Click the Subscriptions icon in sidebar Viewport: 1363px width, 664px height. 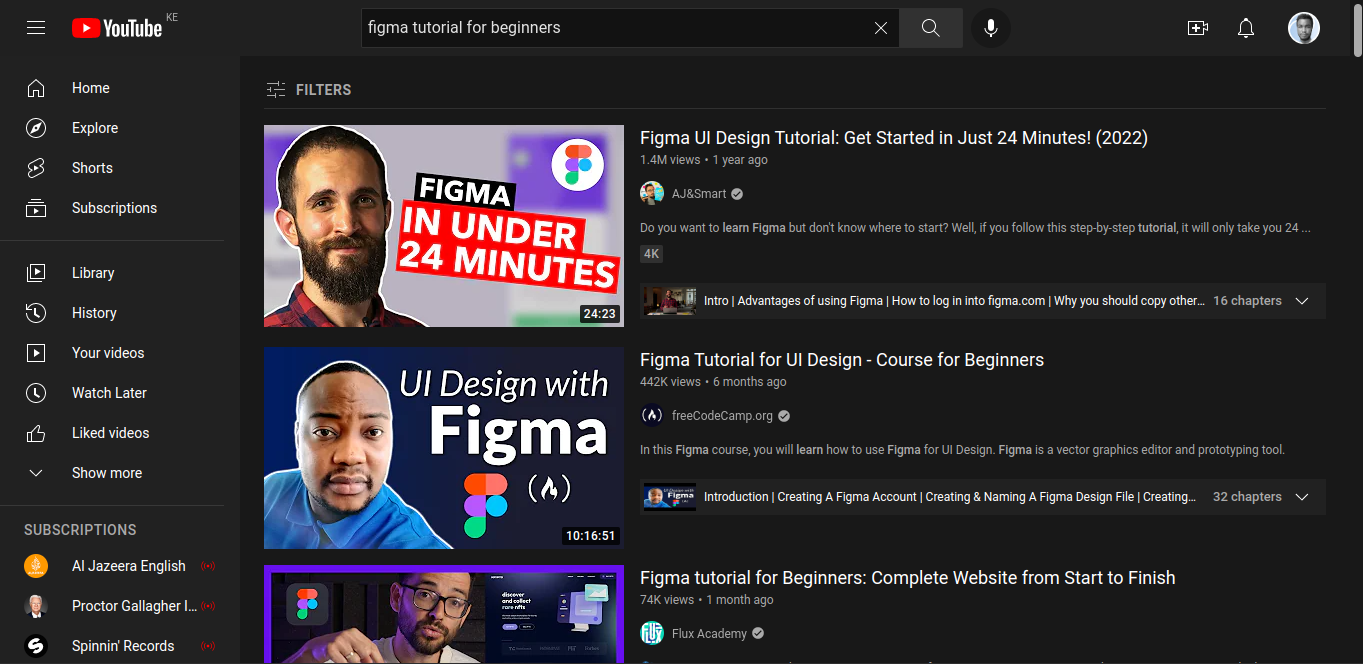(x=36, y=208)
